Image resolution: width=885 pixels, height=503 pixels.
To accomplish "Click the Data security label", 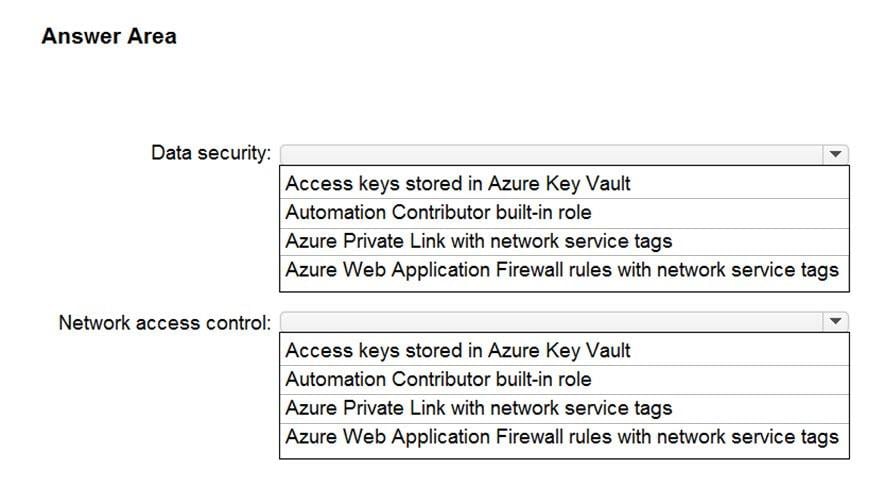I will click(211, 153).
